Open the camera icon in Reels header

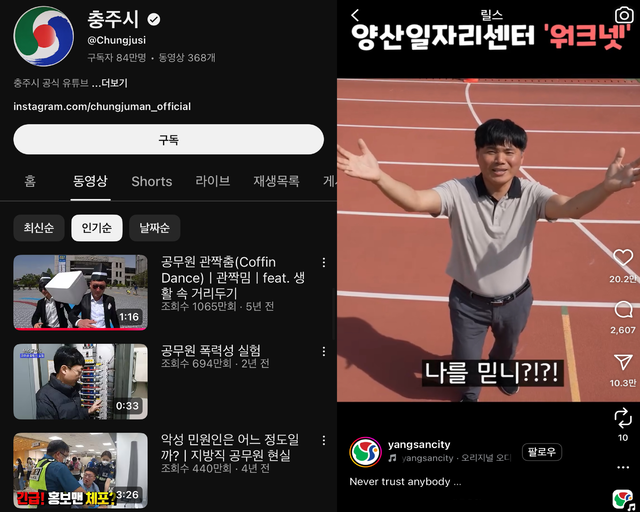(x=623, y=15)
